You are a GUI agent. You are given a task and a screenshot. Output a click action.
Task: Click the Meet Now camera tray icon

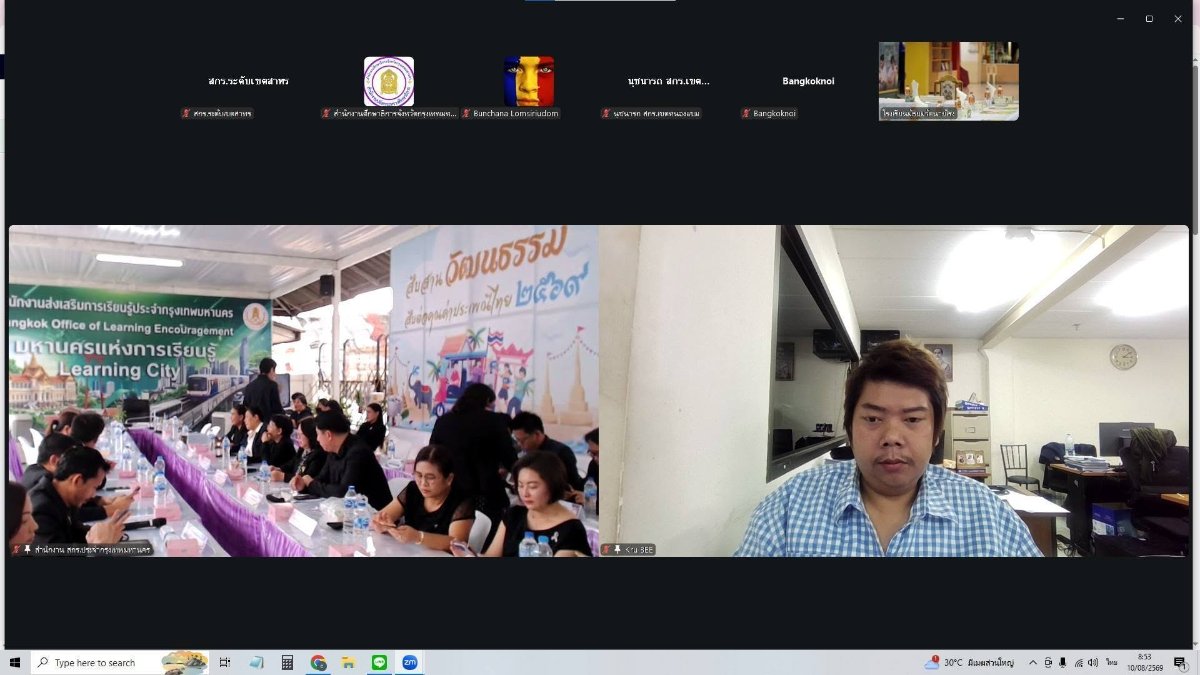click(x=1047, y=662)
